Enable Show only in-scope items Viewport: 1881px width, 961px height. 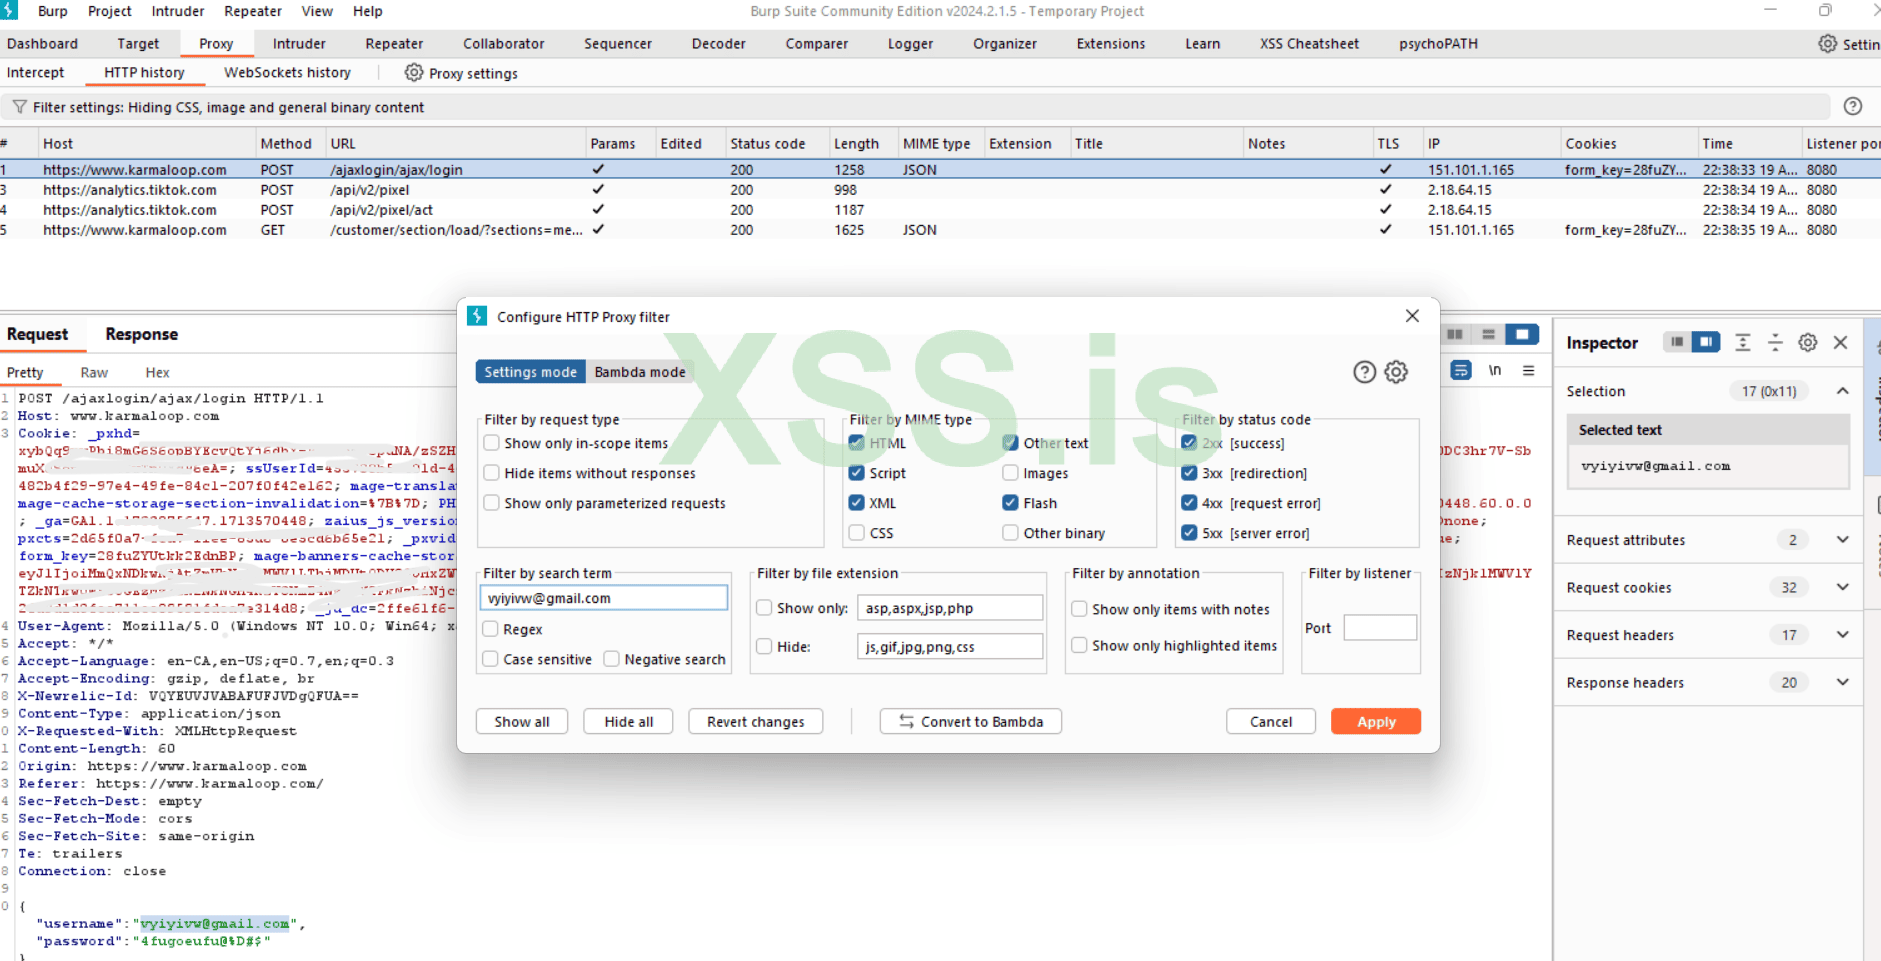click(491, 443)
